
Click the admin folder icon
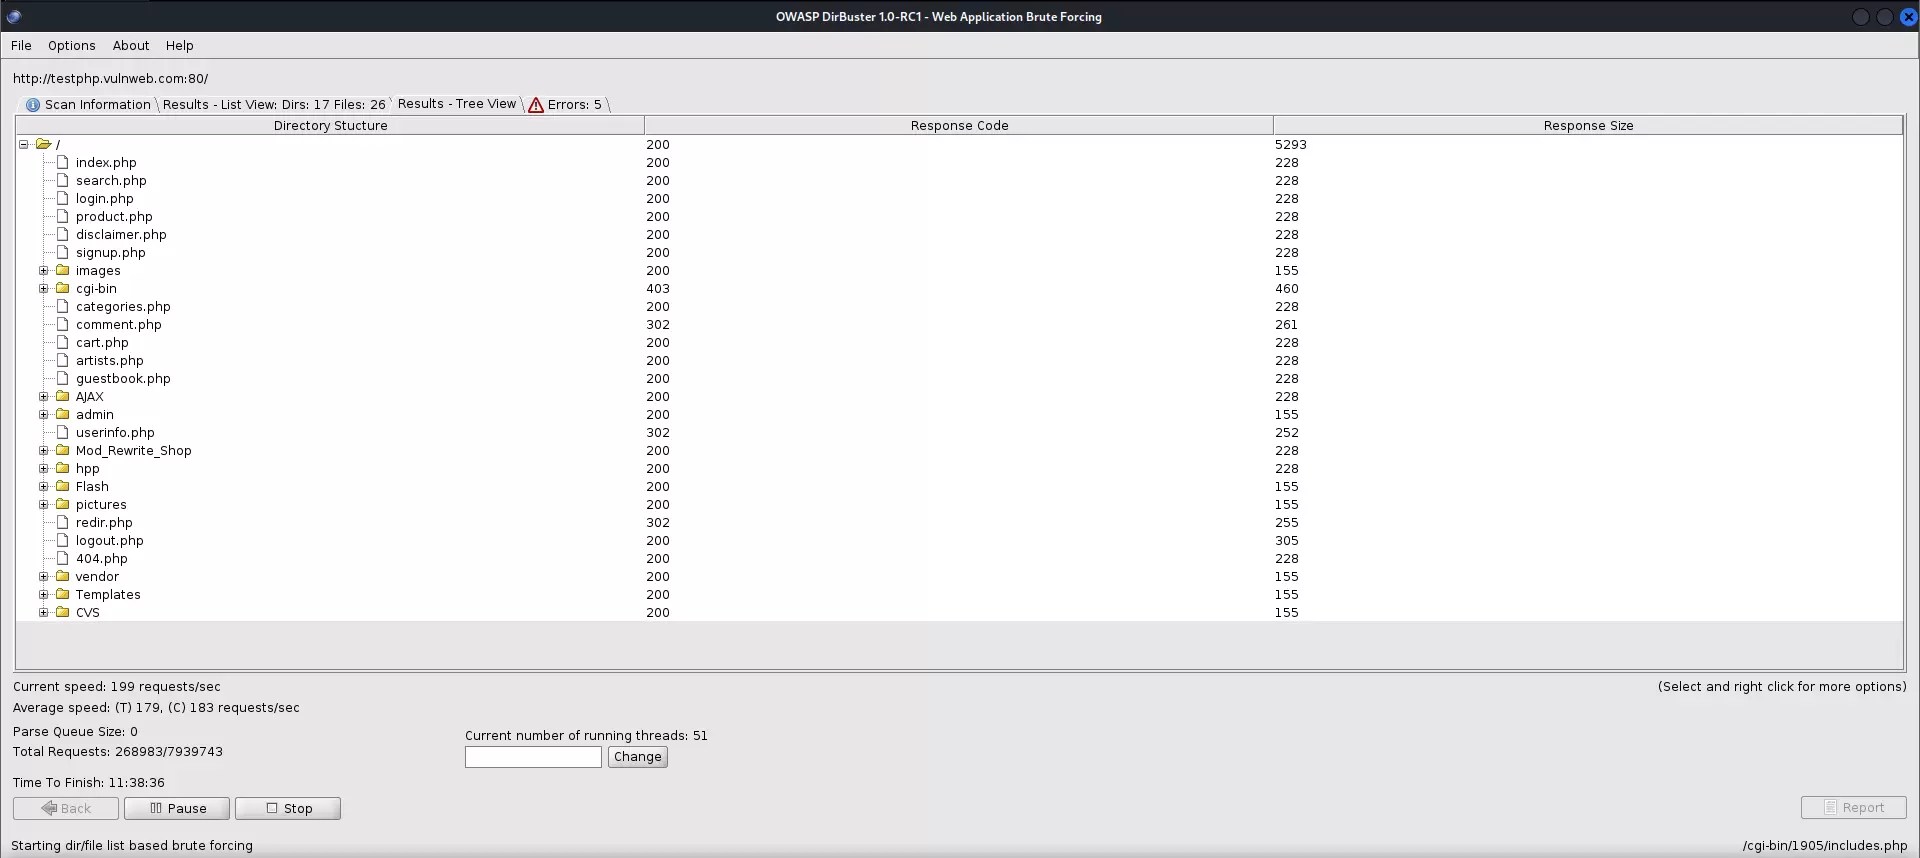pyautogui.click(x=63, y=414)
